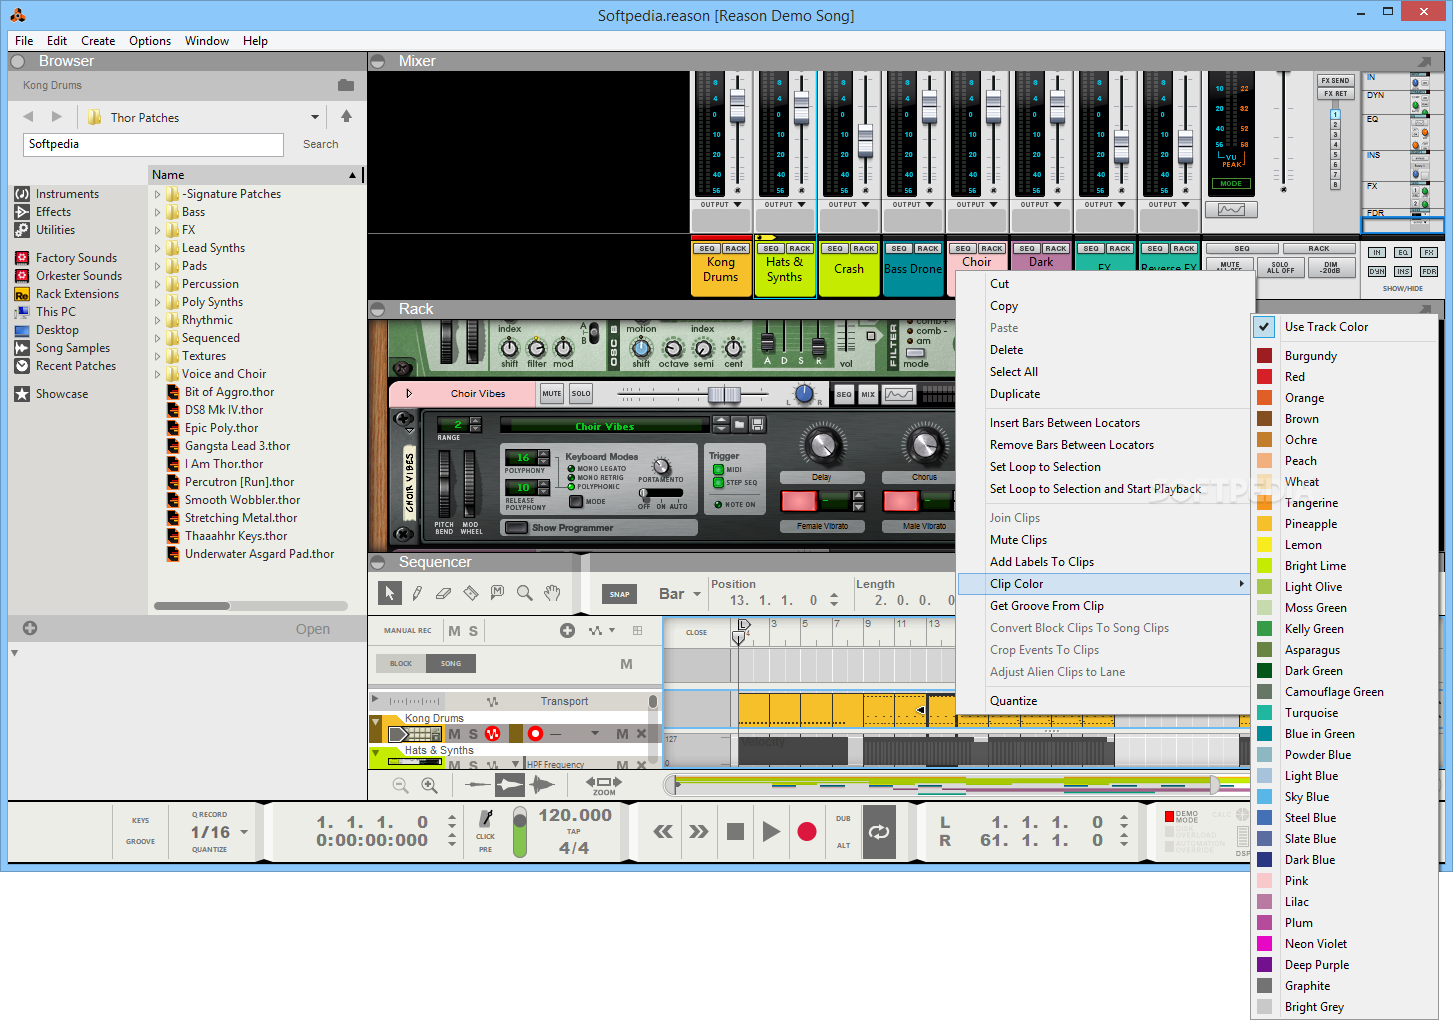Viewport: 1453px width, 1020px height.
Task: Expand the Lead Synths folder
Action: click(157, 248)
